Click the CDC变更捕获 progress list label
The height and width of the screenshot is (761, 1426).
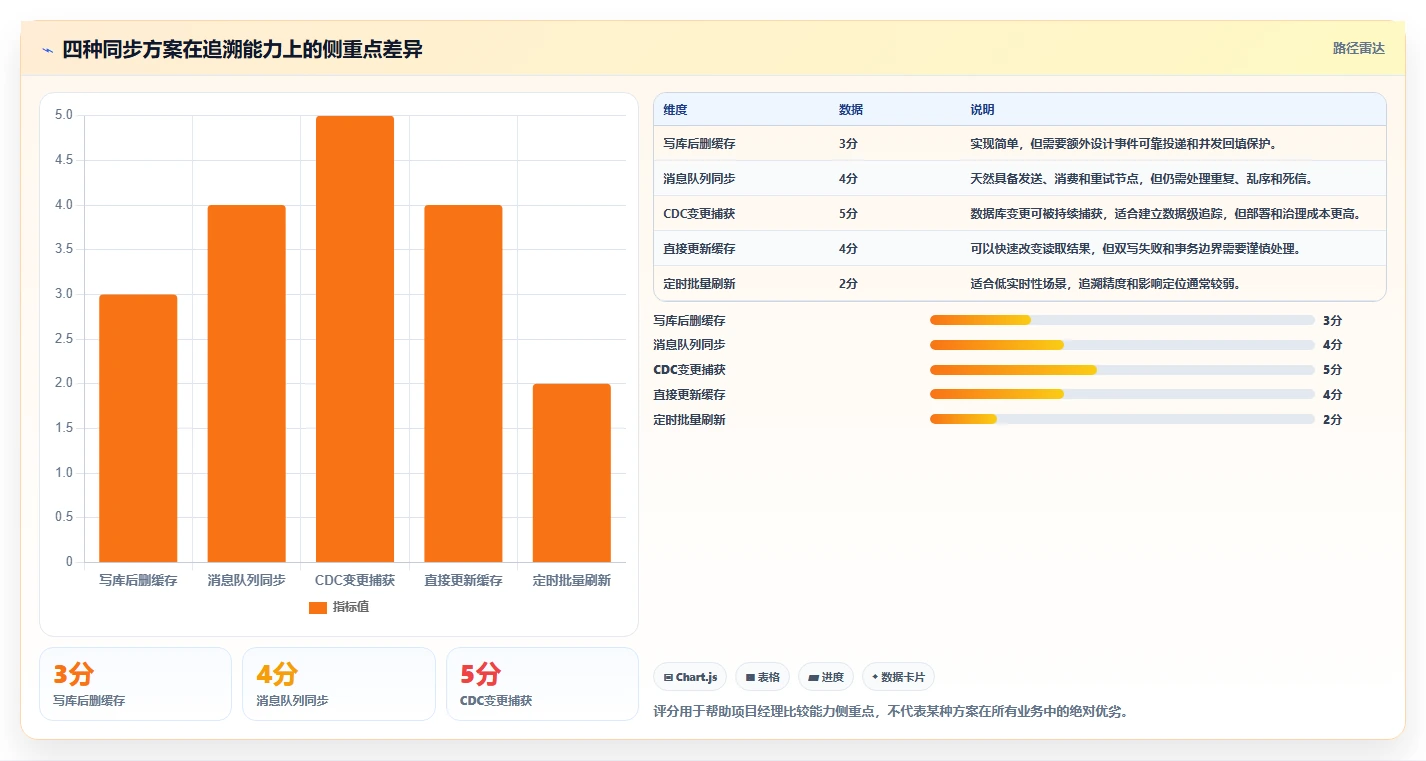(689, 370)
